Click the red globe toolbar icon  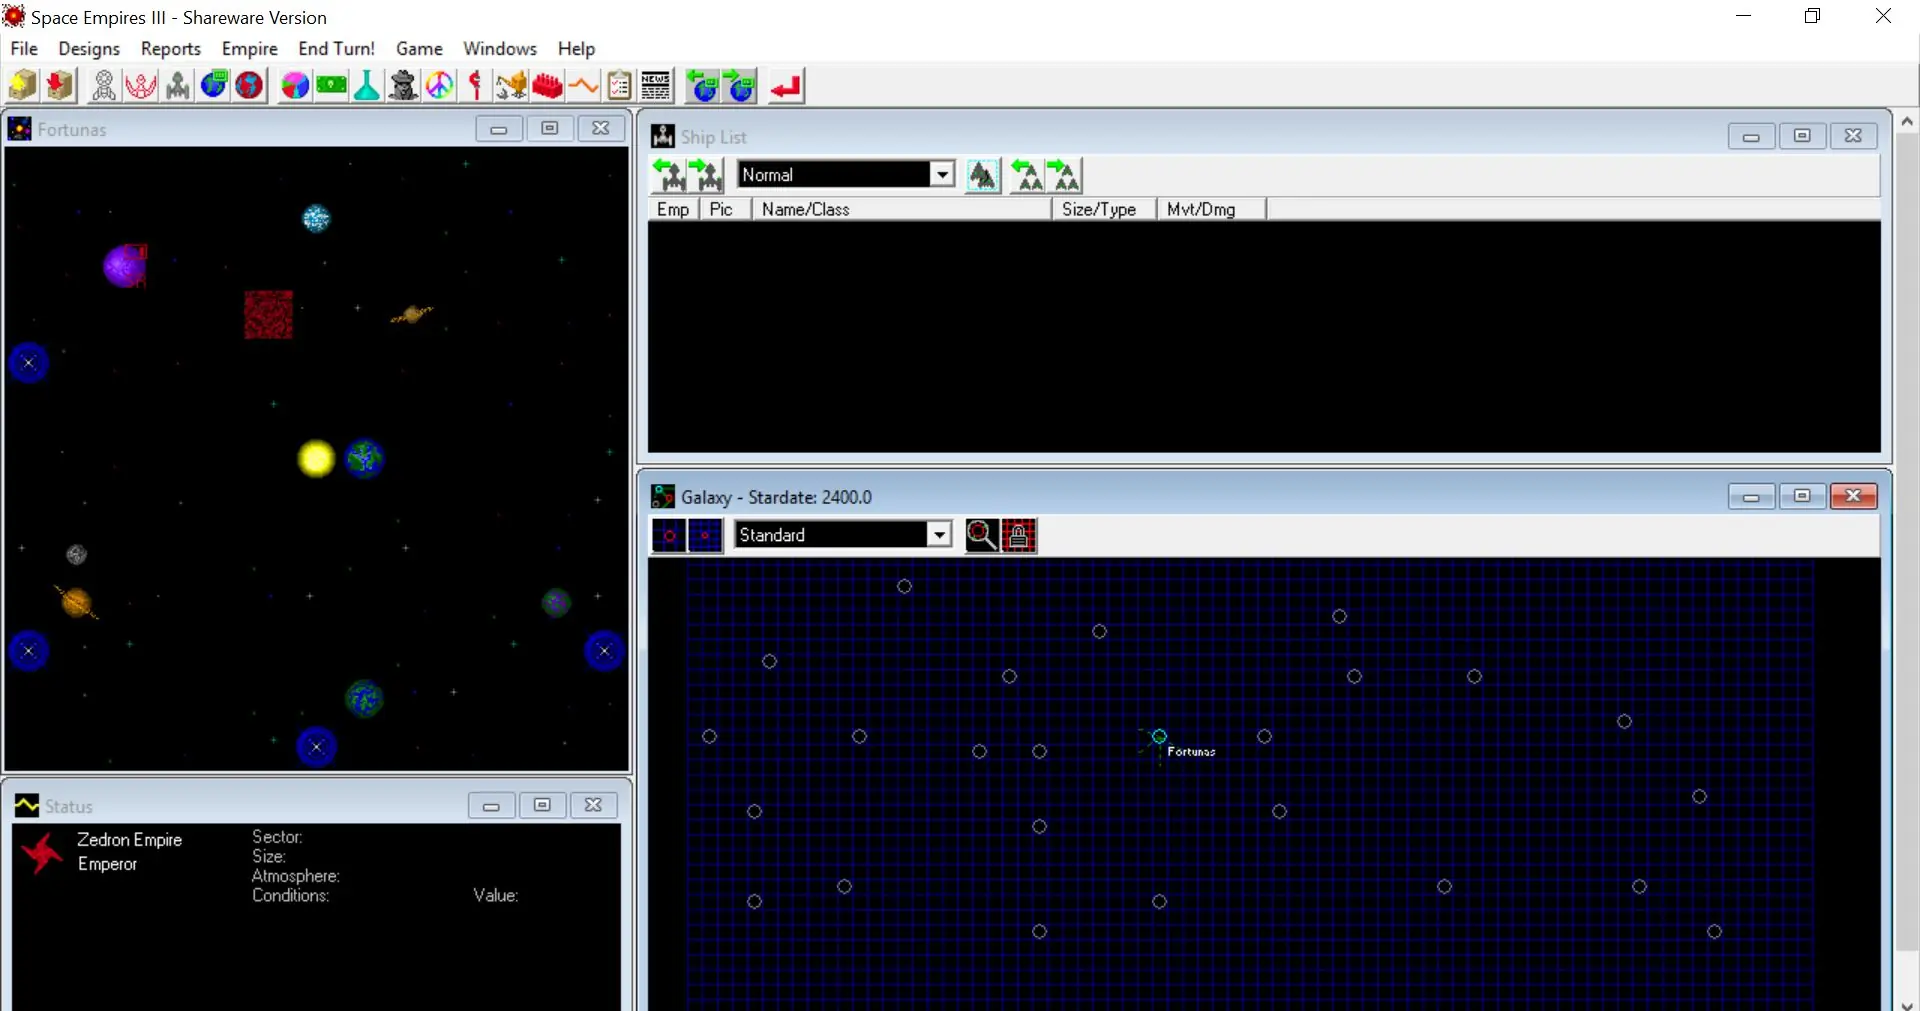click(x=250, y=86)
